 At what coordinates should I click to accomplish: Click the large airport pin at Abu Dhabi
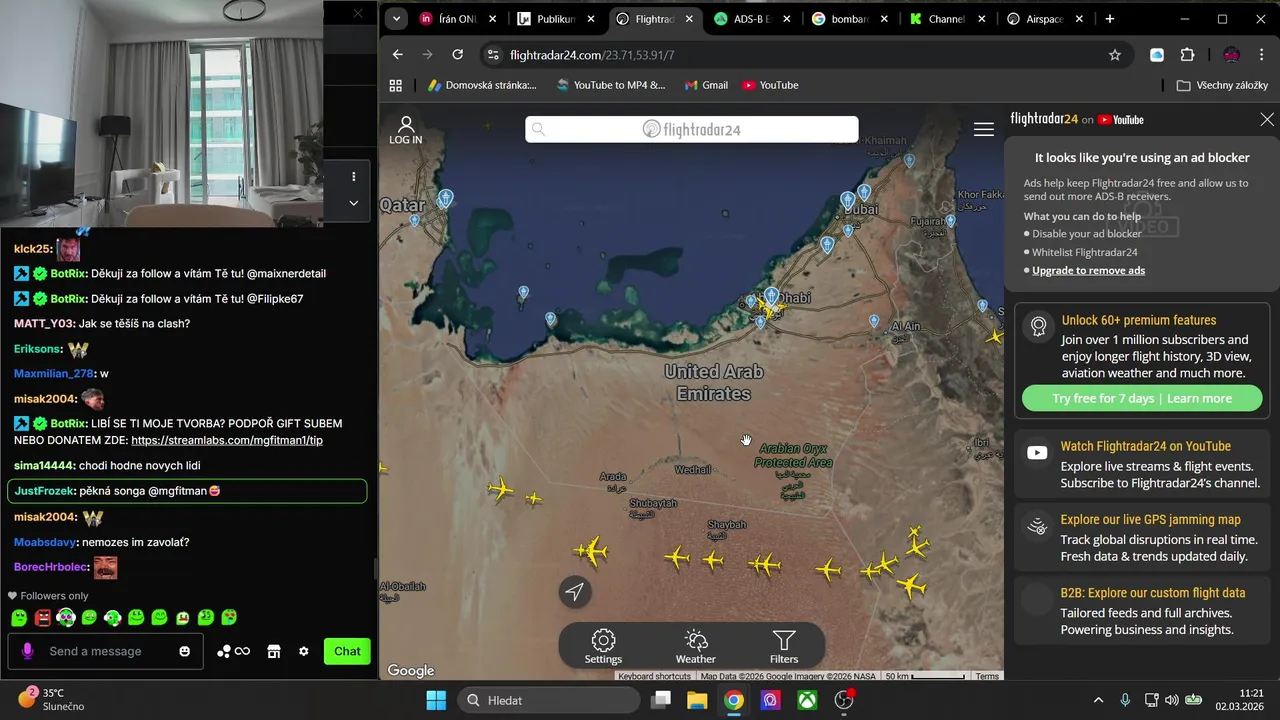771,297
